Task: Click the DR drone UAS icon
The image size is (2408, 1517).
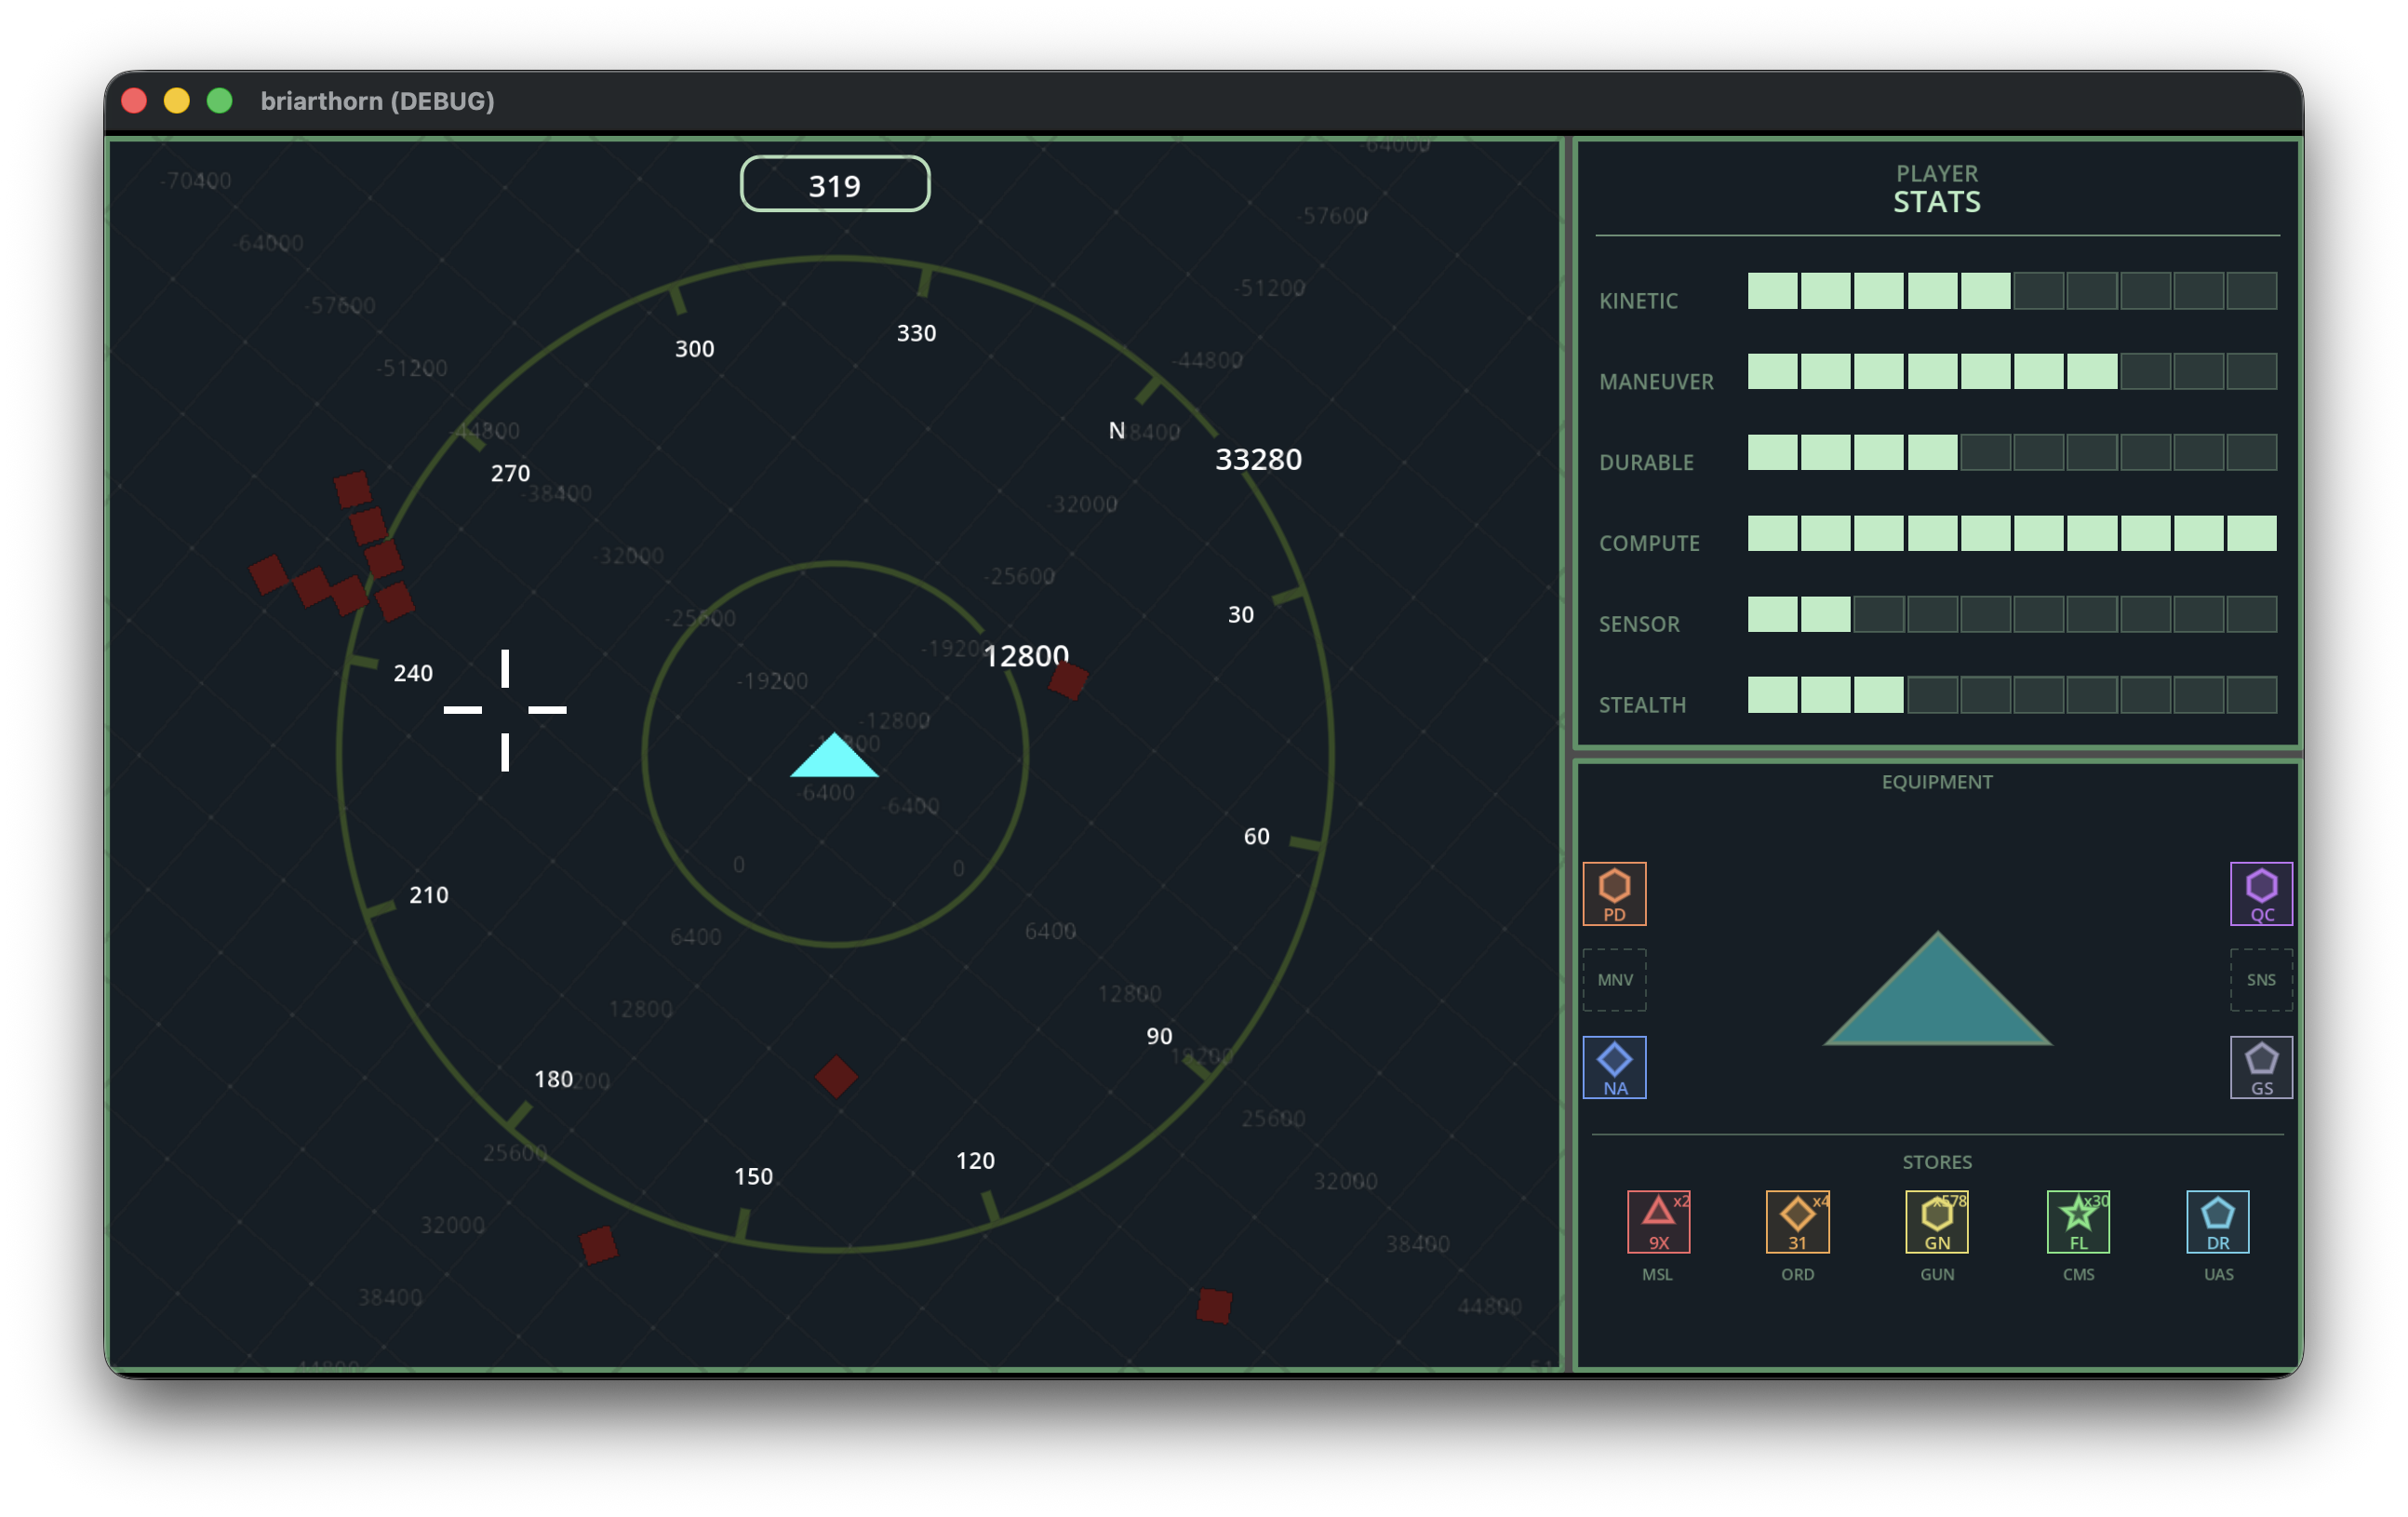Action: click(x=2217, y=1221)
